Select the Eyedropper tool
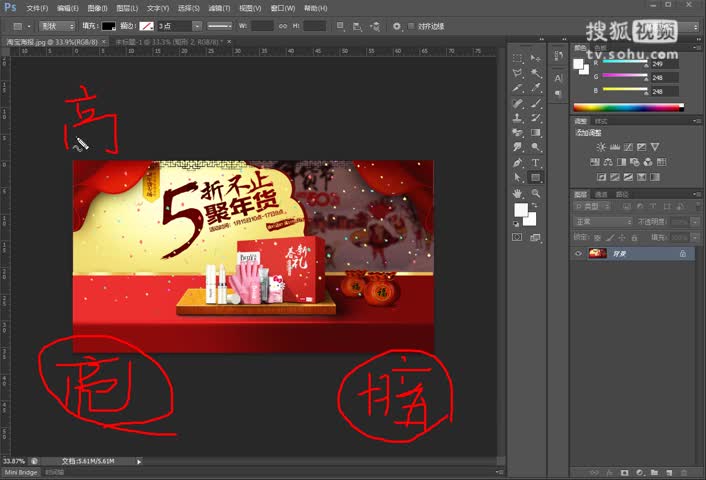 (x=535, y=88)
